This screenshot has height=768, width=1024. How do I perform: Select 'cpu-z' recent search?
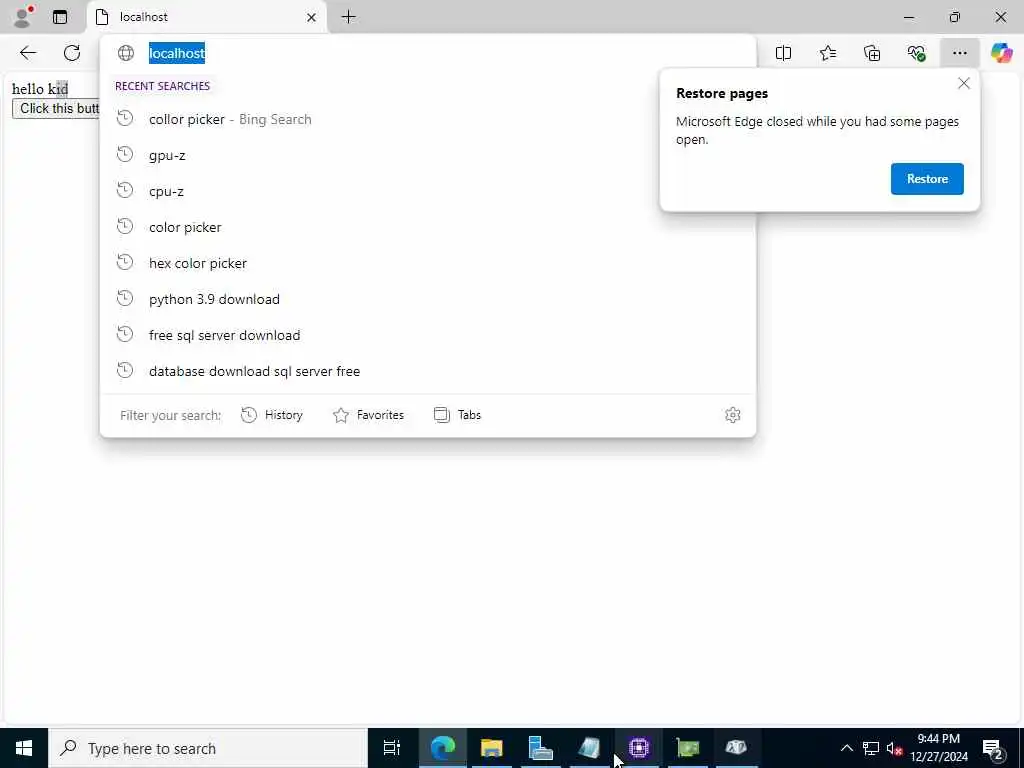coord(428,191)
